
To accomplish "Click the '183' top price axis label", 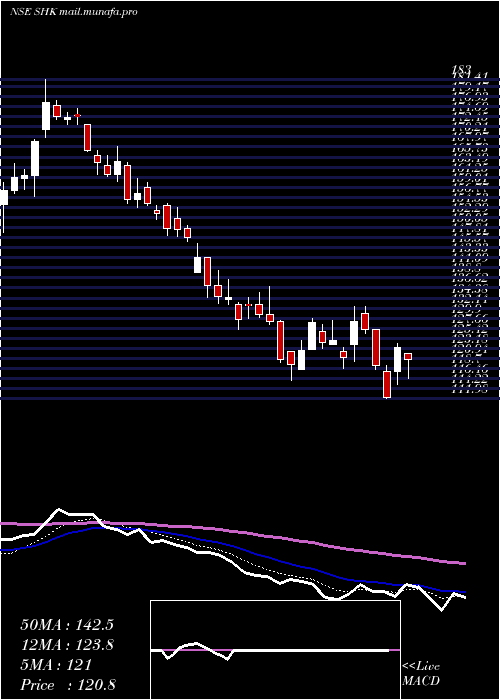I will [x=461, y=69].
